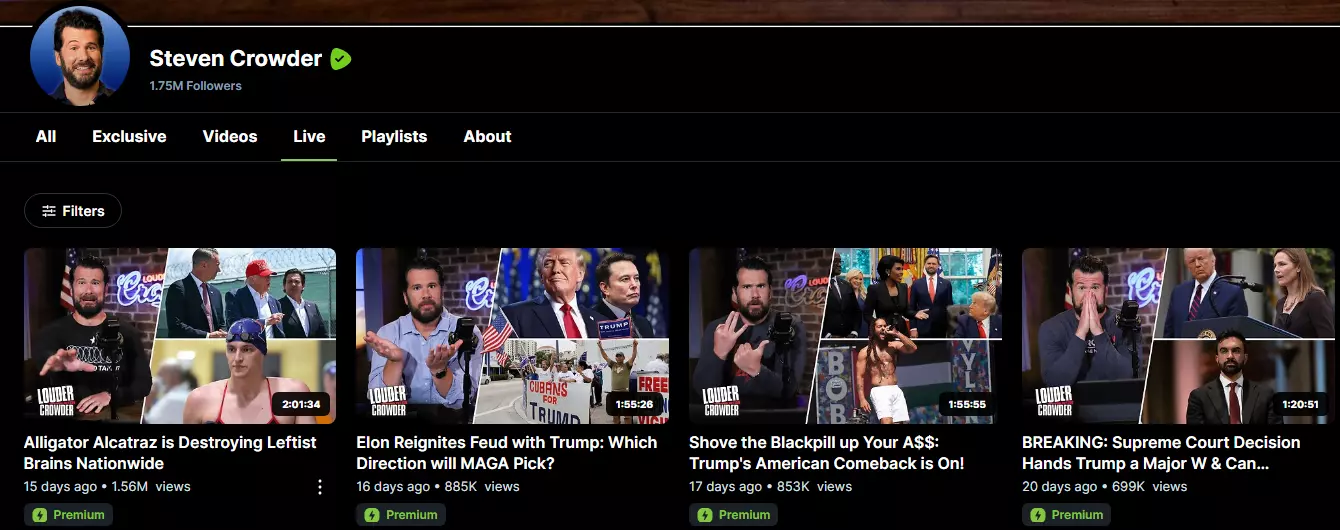The height and width of the screenshot is (530, 1340).
Task: Click the 1:55:26 duration label
Action: pyautogui.click(x=634, y=405)
